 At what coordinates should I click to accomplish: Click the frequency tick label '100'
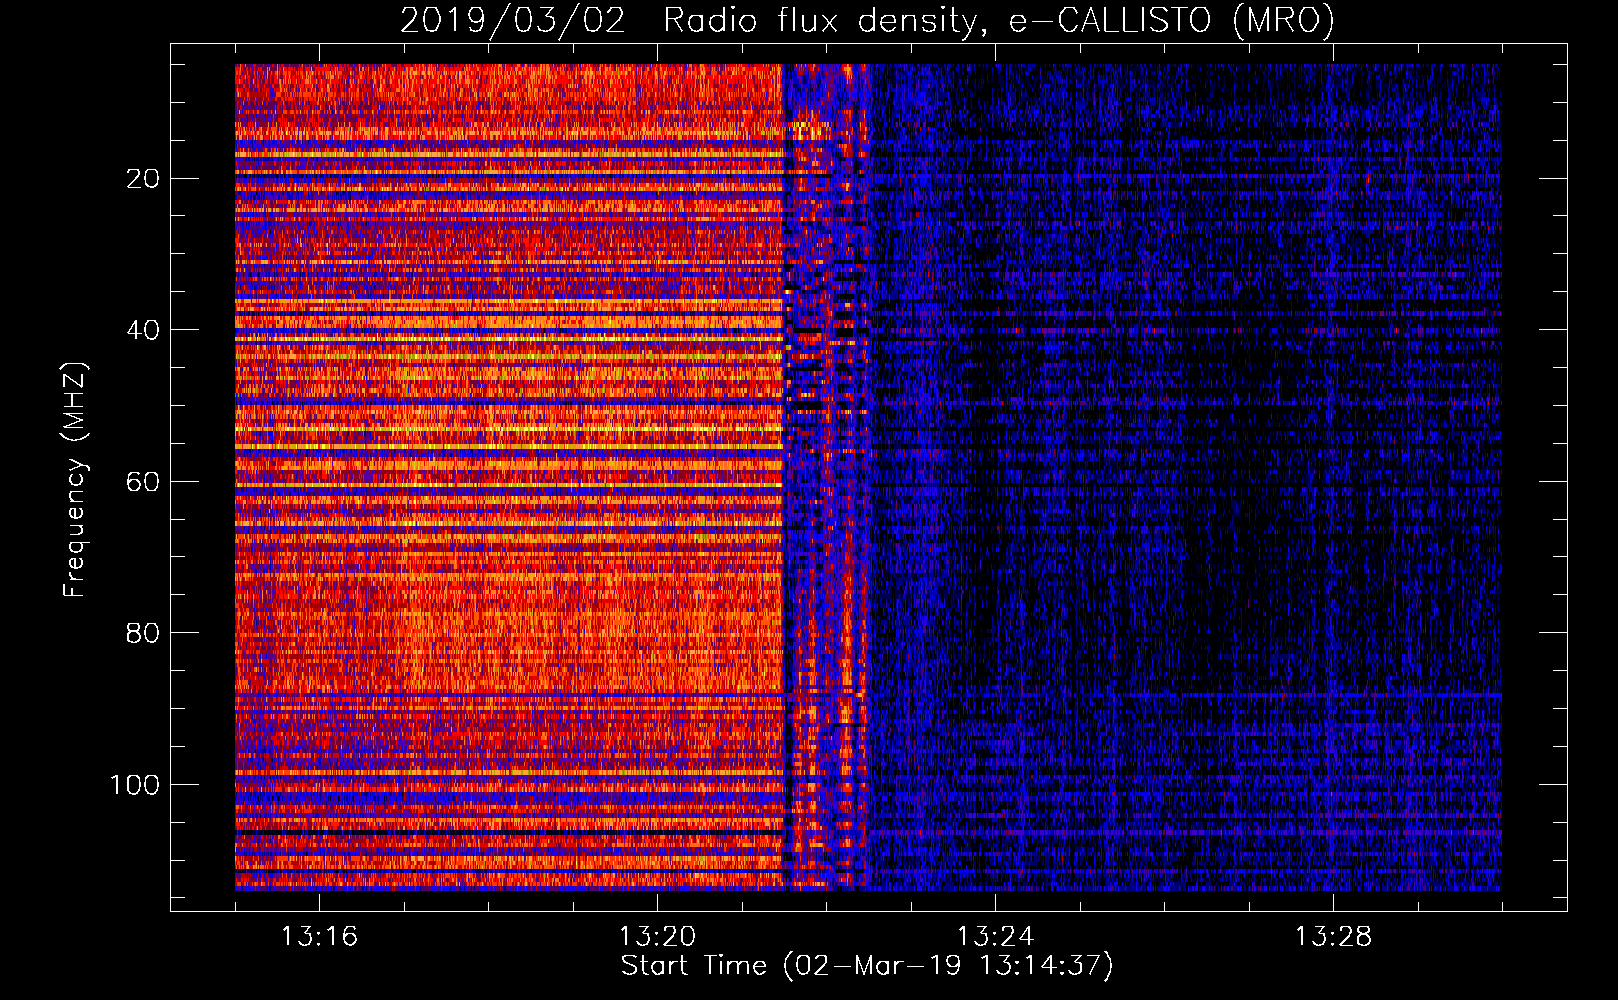[x=135, y=785]
